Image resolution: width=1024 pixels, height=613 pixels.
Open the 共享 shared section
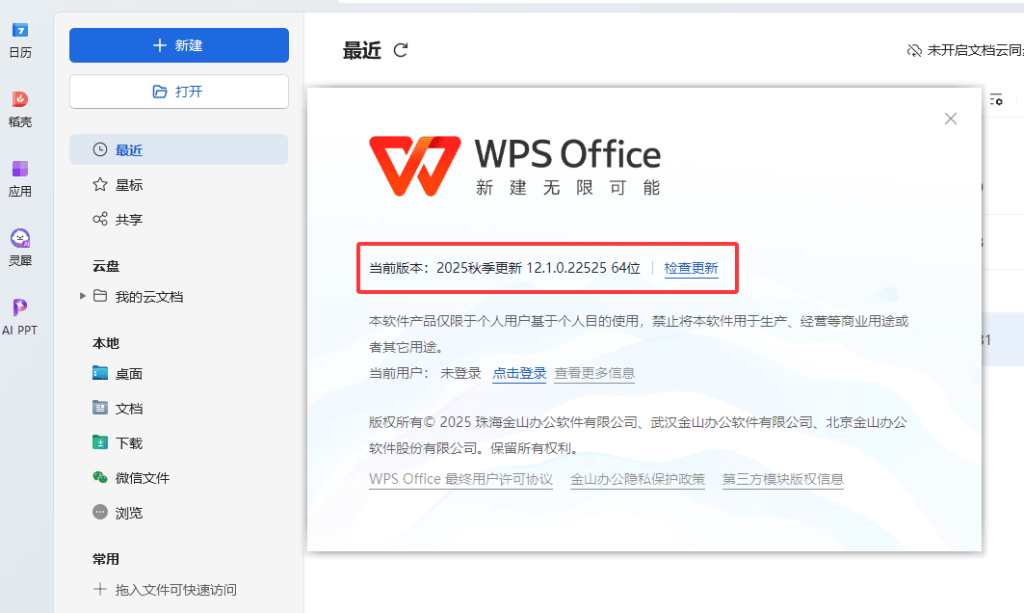128,220
